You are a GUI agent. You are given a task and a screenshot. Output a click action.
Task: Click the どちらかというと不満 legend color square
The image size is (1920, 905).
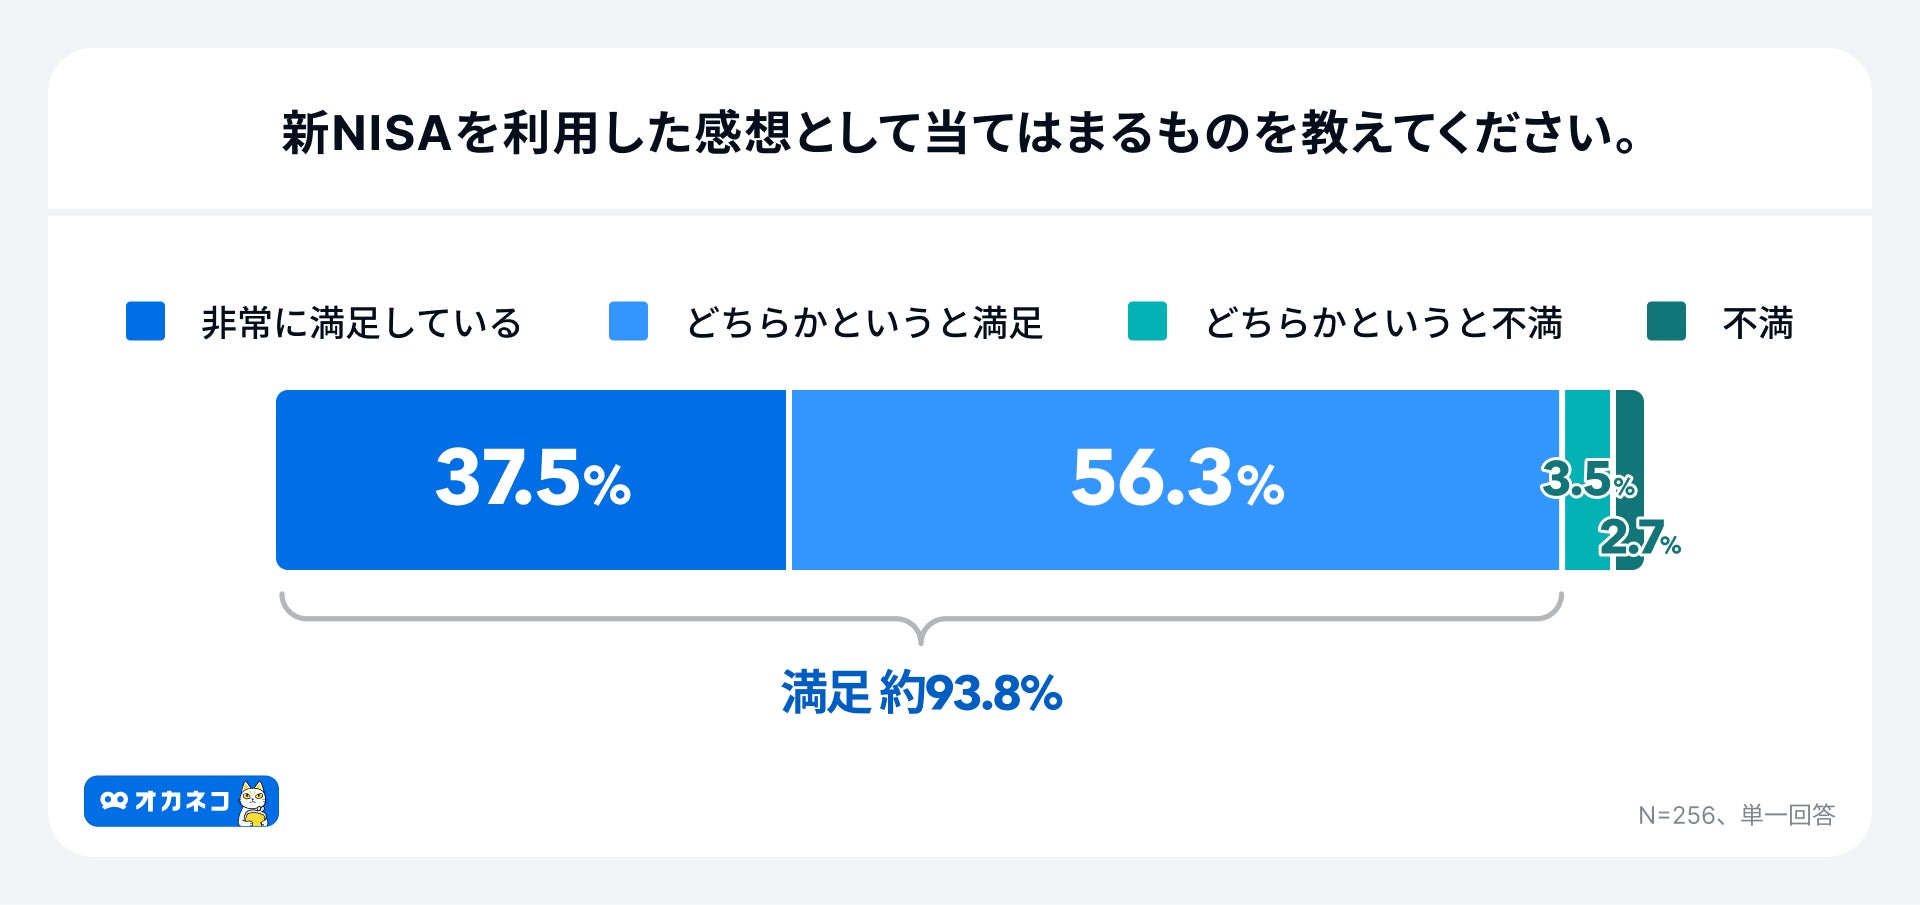tap(1147, 322)
